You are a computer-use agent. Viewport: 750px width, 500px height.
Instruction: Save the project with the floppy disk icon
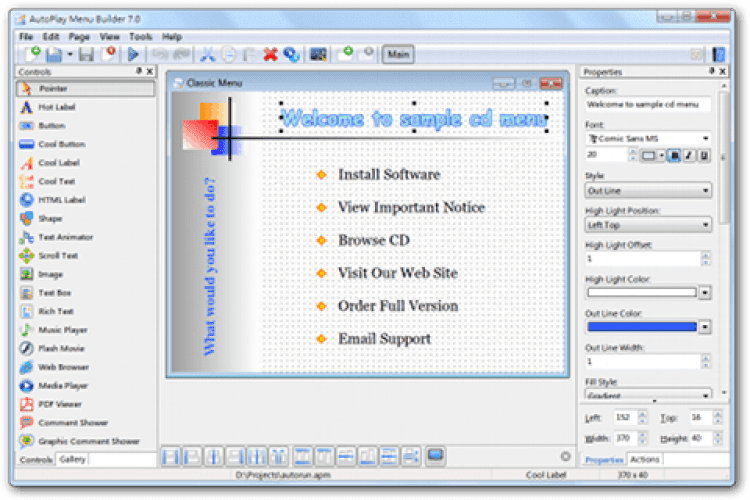click(86, 55)
